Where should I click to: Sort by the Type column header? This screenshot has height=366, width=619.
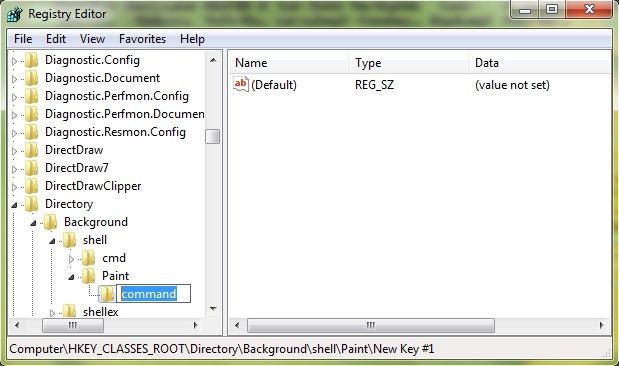tap(409, 63)
